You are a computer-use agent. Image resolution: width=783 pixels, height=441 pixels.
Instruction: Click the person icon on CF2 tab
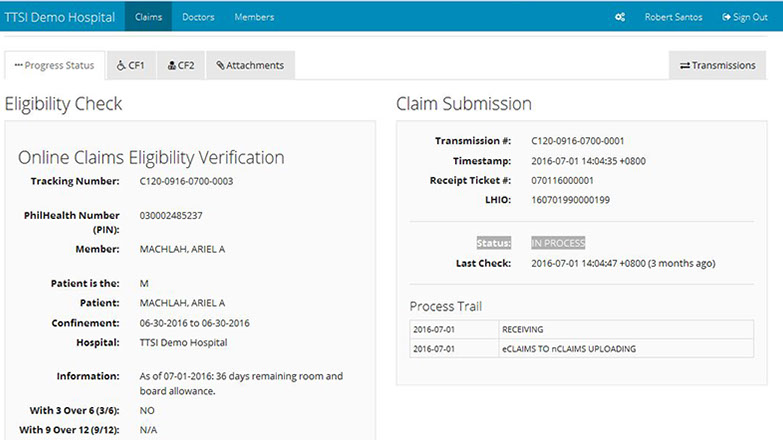click(171, 66)
